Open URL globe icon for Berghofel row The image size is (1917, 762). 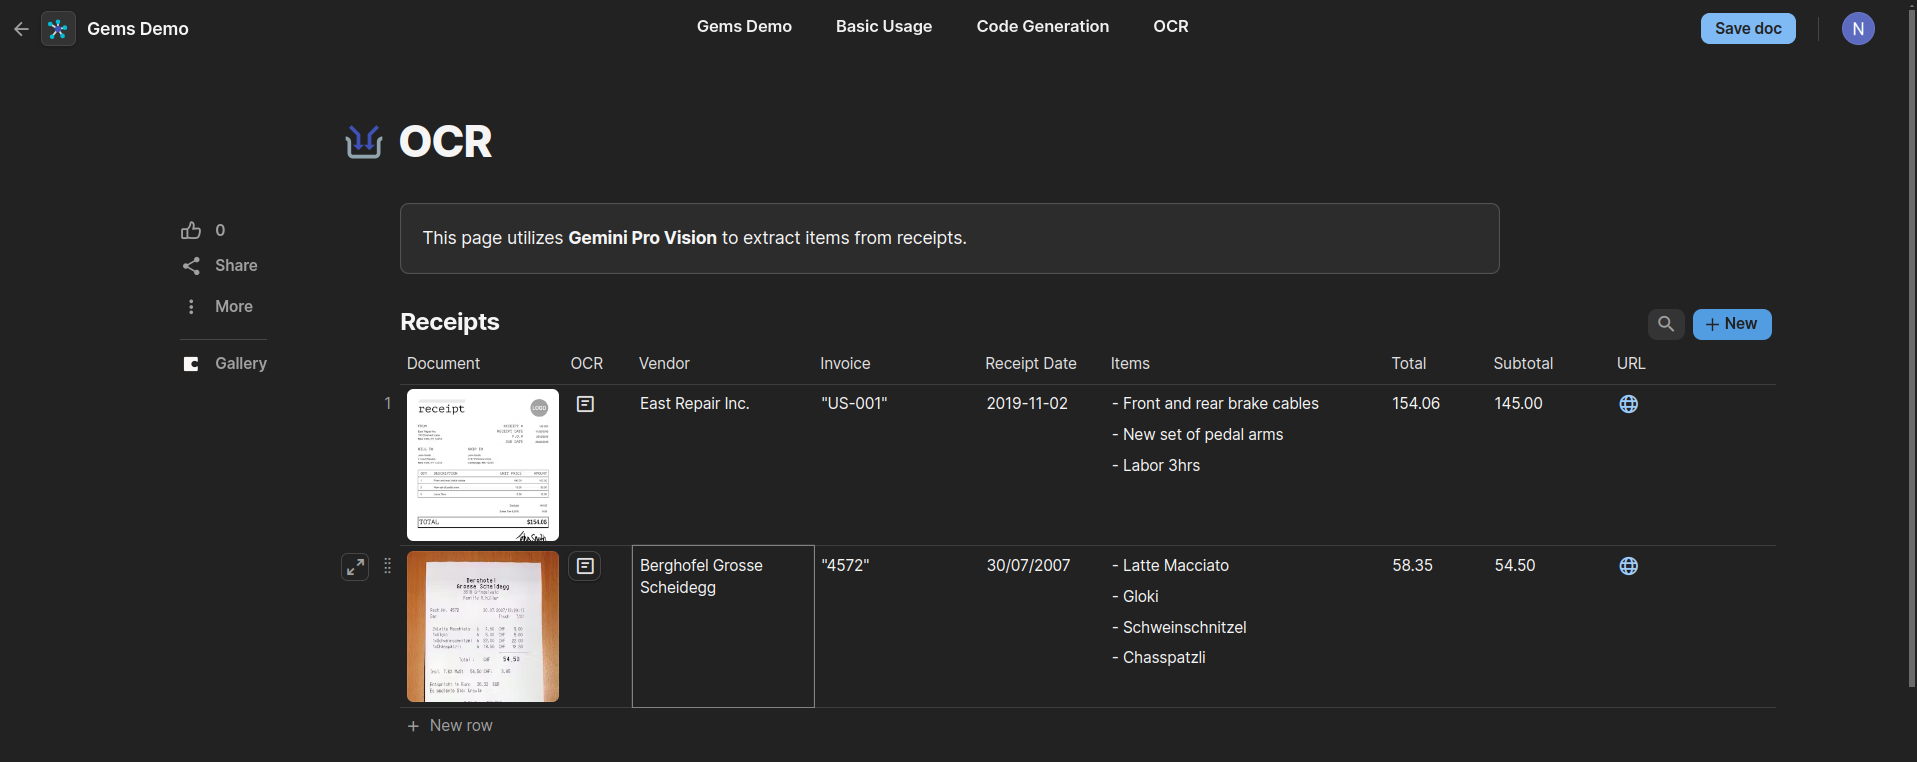pyautogui.click(x=1629, y=566)
